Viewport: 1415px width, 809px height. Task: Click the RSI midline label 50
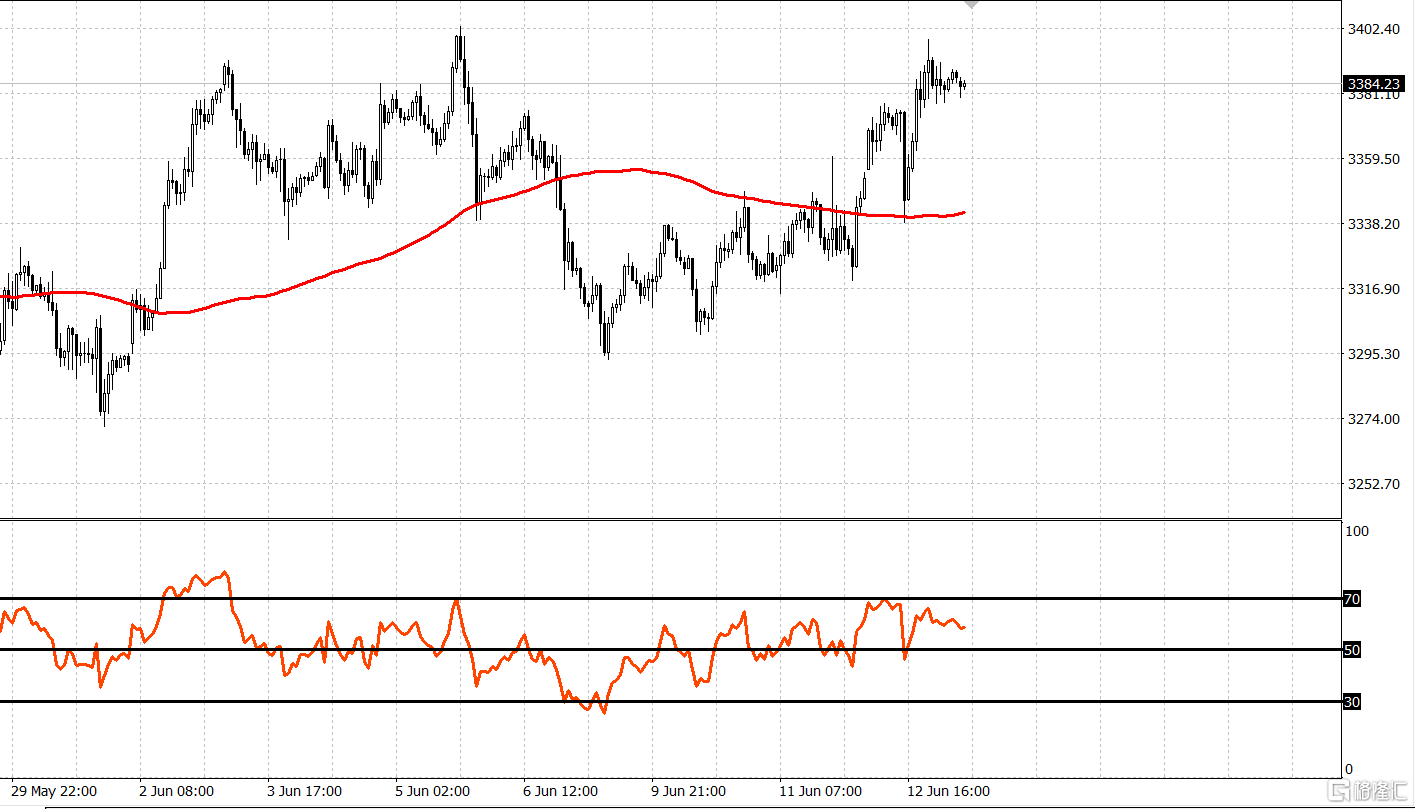click(x=1352, y=650)
